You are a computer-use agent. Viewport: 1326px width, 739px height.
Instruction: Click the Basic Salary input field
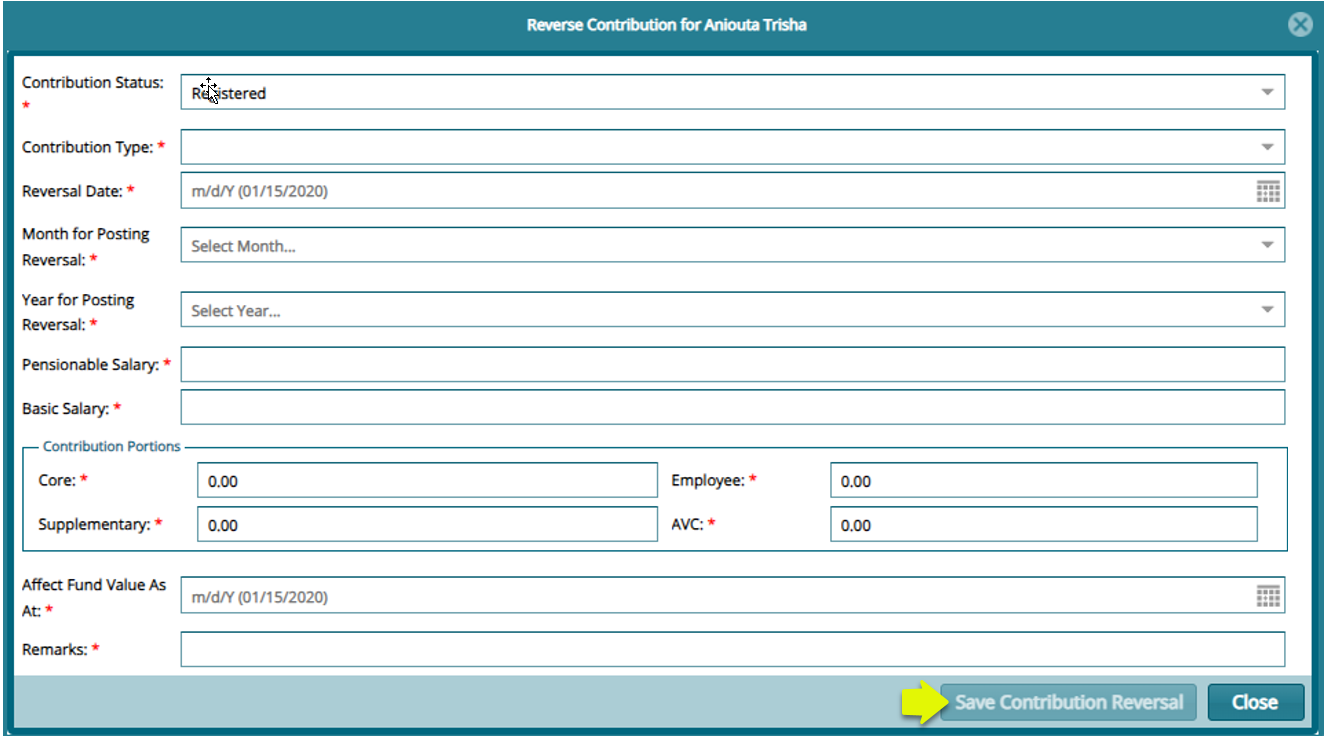[x=732, y=408]
